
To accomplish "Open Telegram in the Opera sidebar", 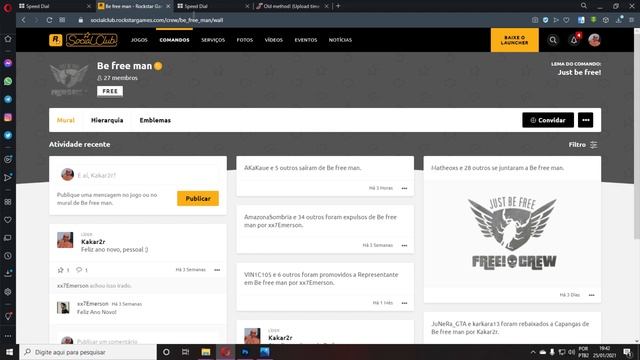I will [8, 99].
